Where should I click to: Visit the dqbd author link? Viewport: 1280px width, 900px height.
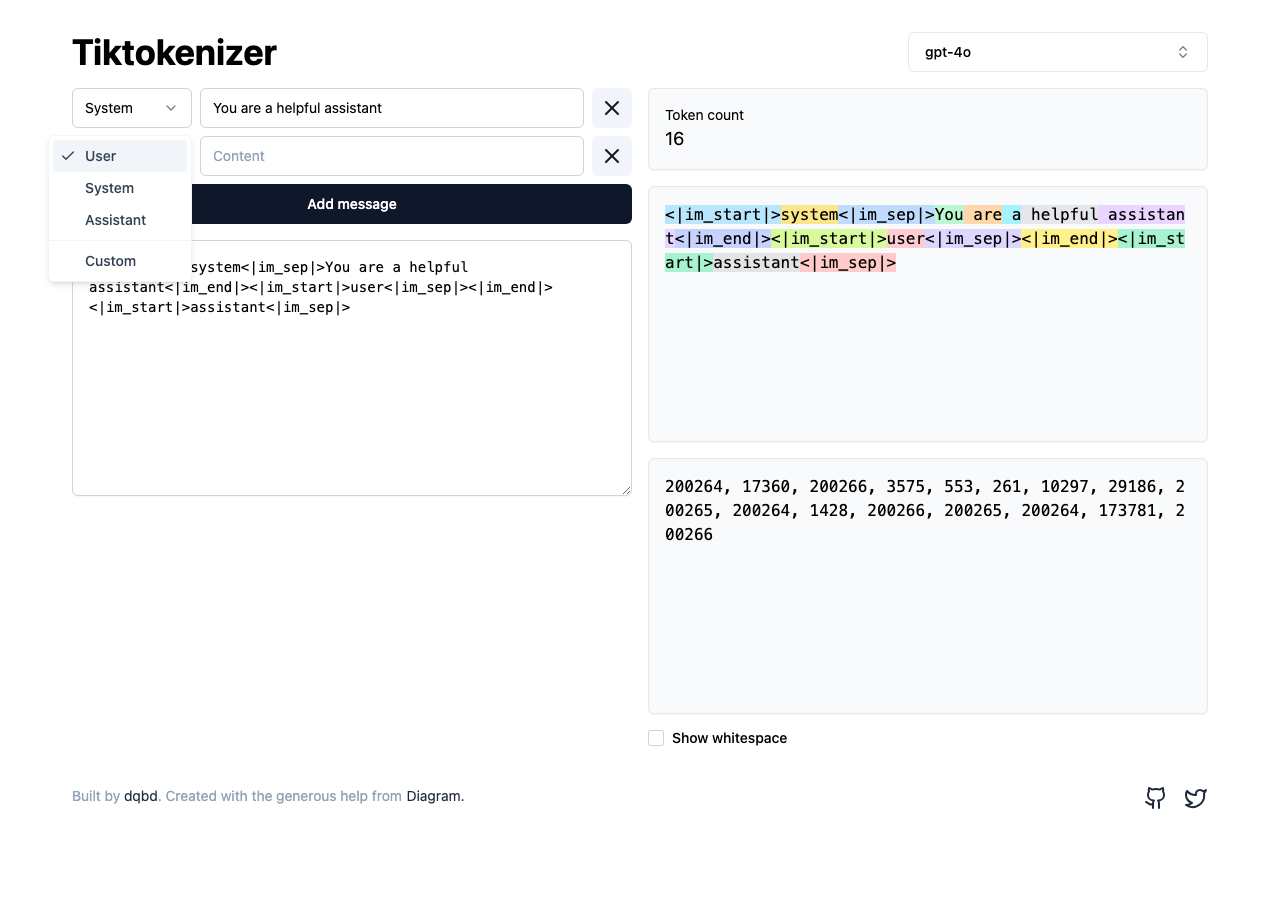(x=141, y=796)
